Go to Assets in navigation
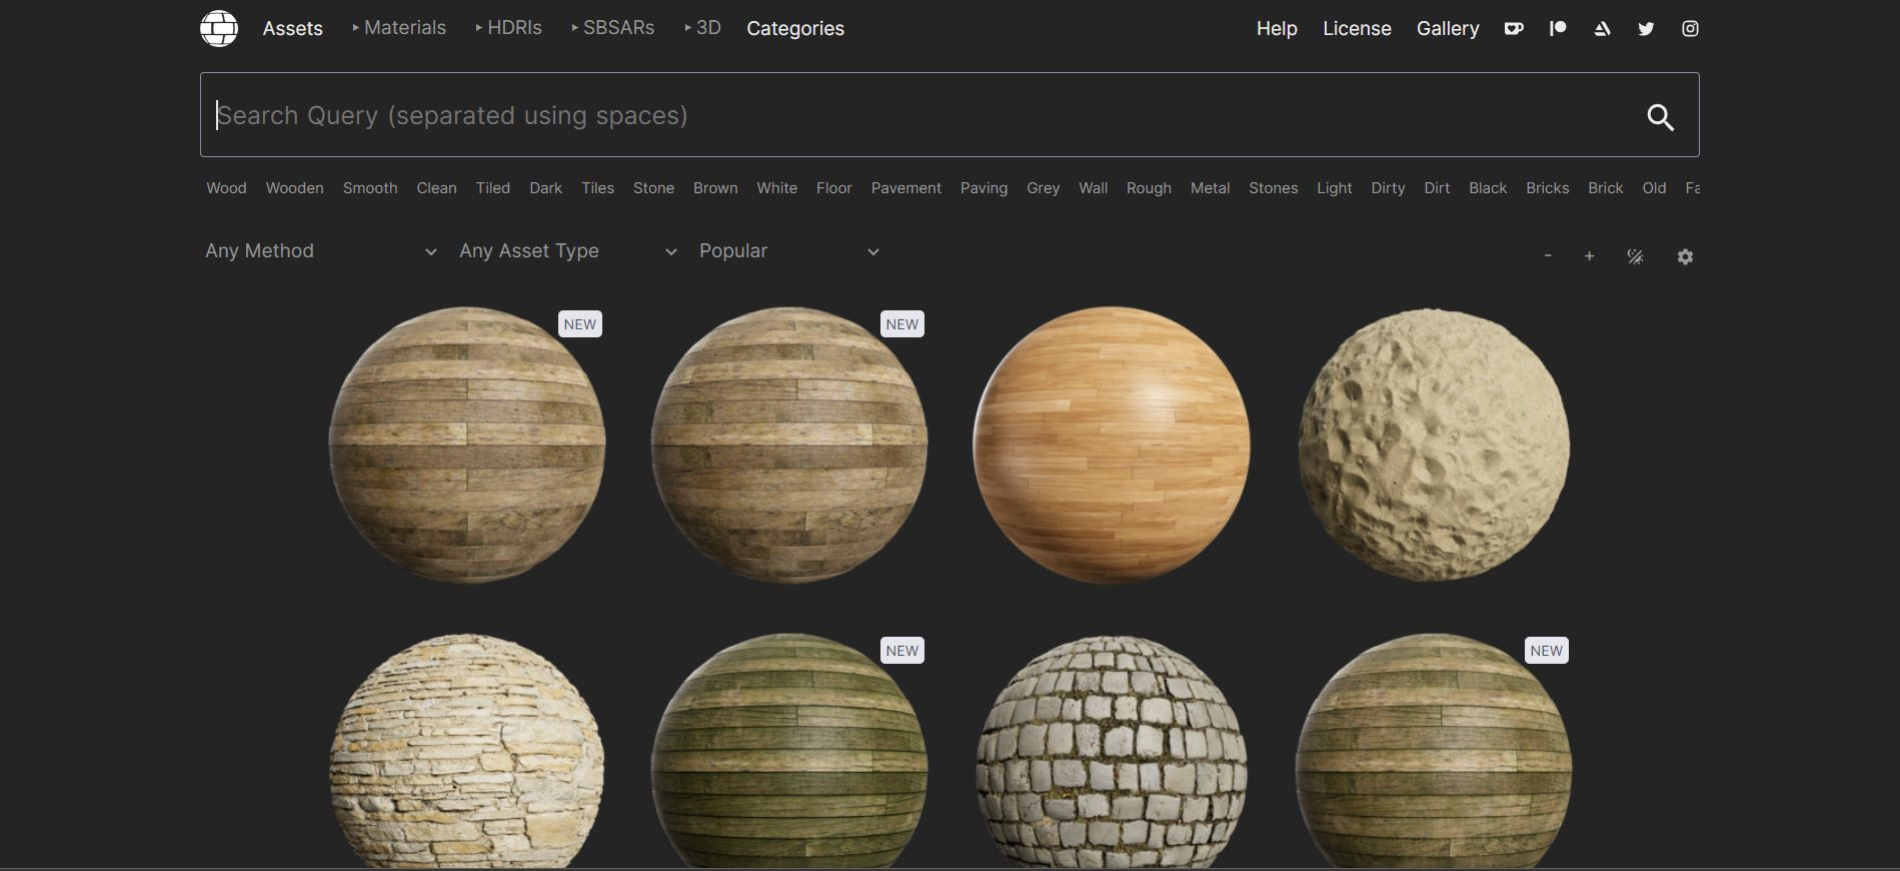Screen dimensions: 1900x871 (293, 28)
